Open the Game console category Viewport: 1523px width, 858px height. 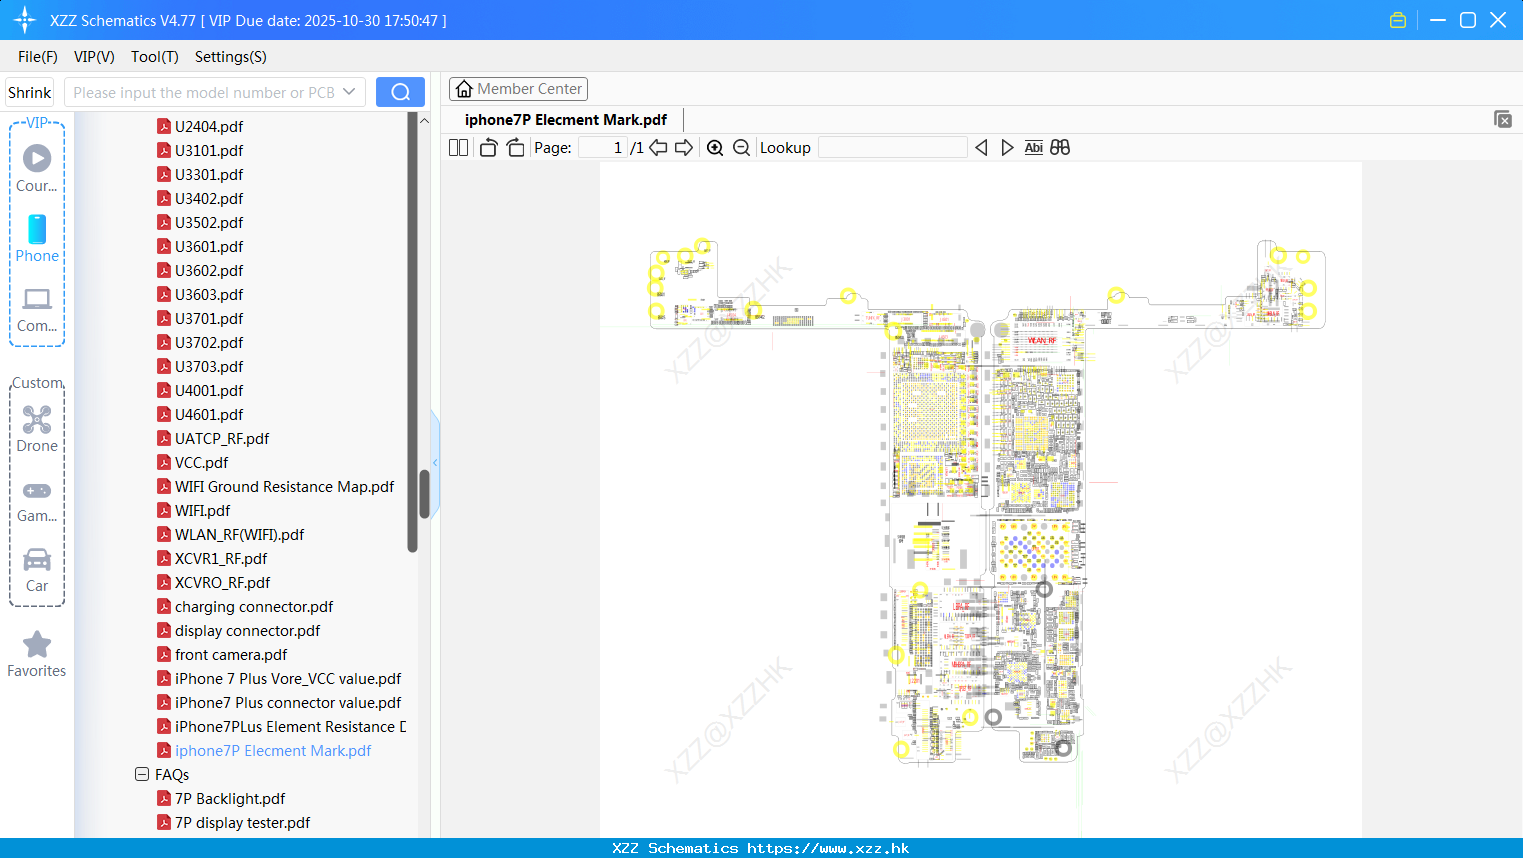tap(37, 500)
